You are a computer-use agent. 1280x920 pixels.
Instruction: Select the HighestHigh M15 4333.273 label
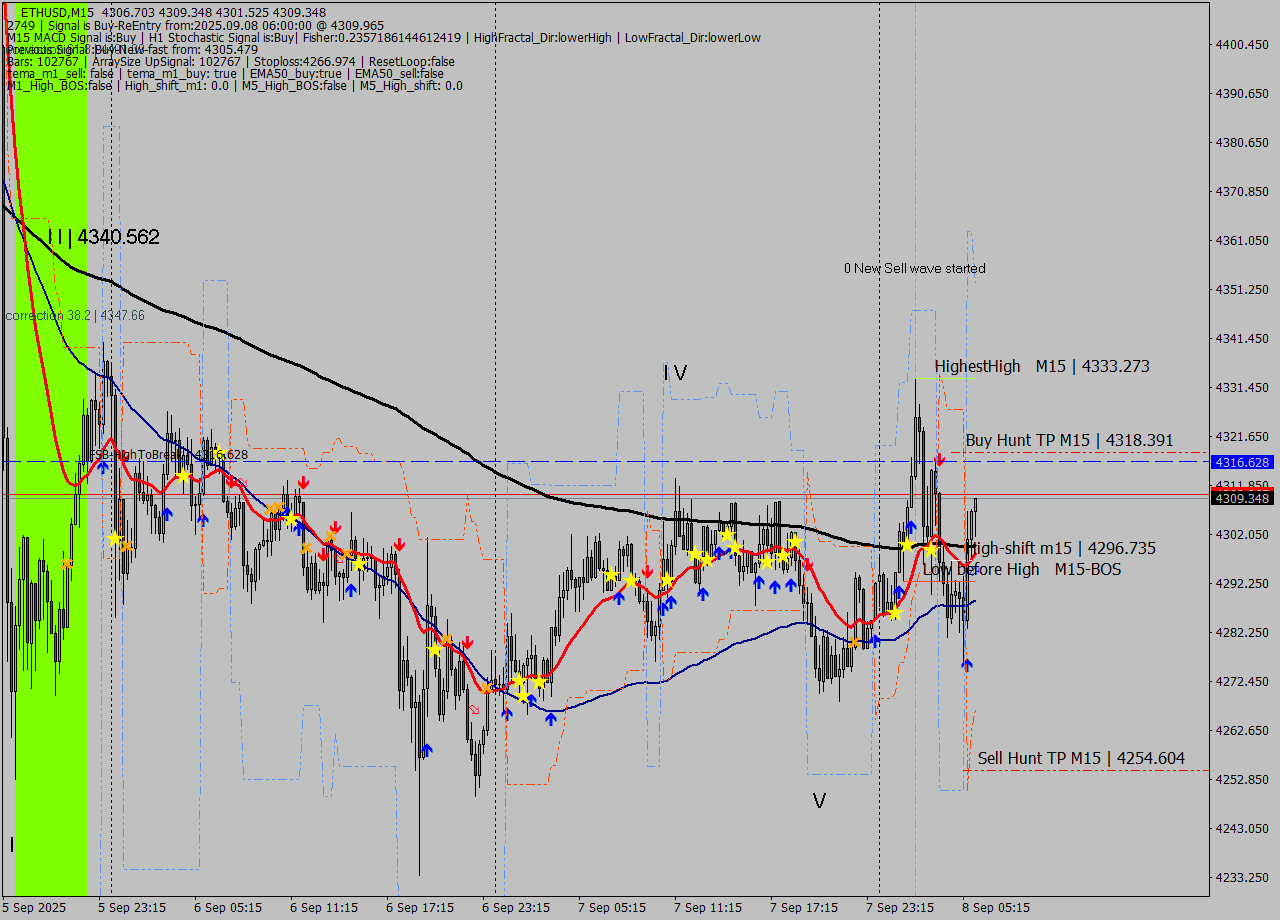(x=1041, y=367)
